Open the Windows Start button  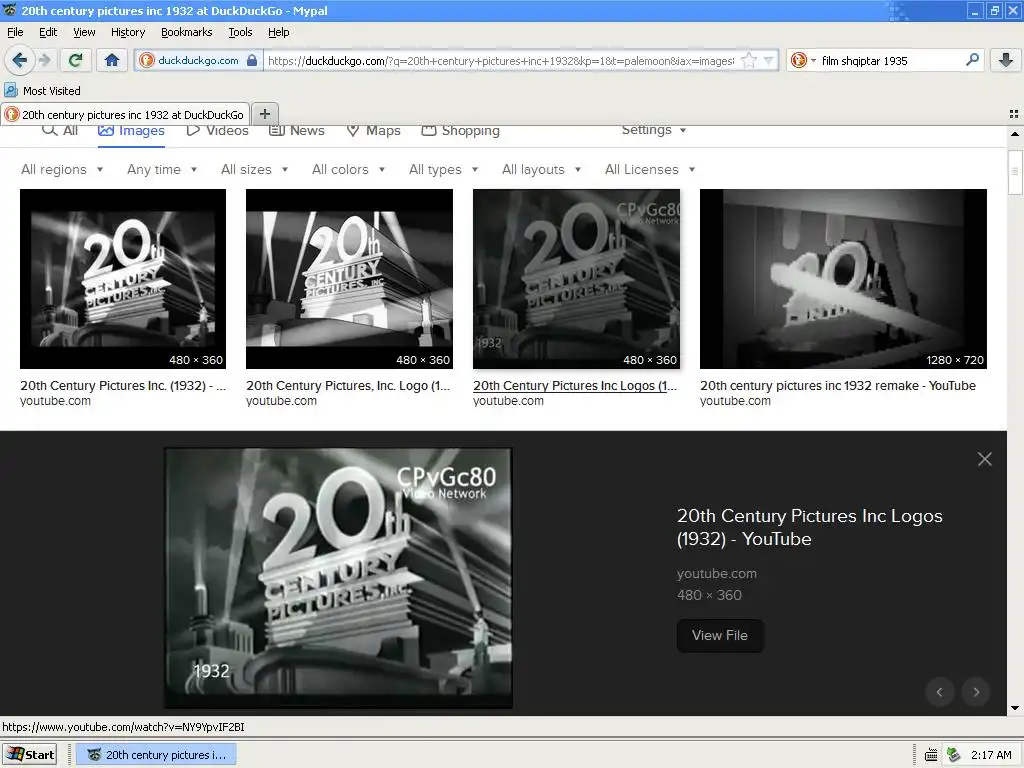click(30, 754)
